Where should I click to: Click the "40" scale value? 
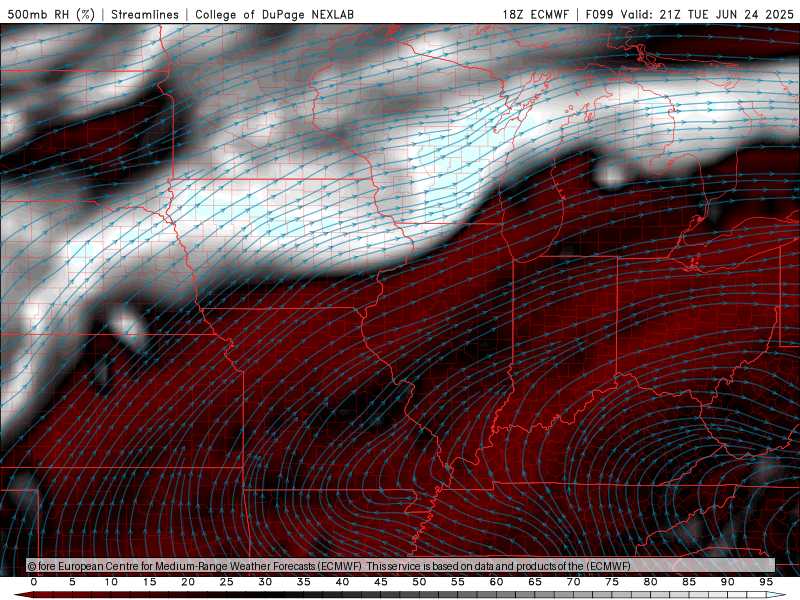coord(342,582)
